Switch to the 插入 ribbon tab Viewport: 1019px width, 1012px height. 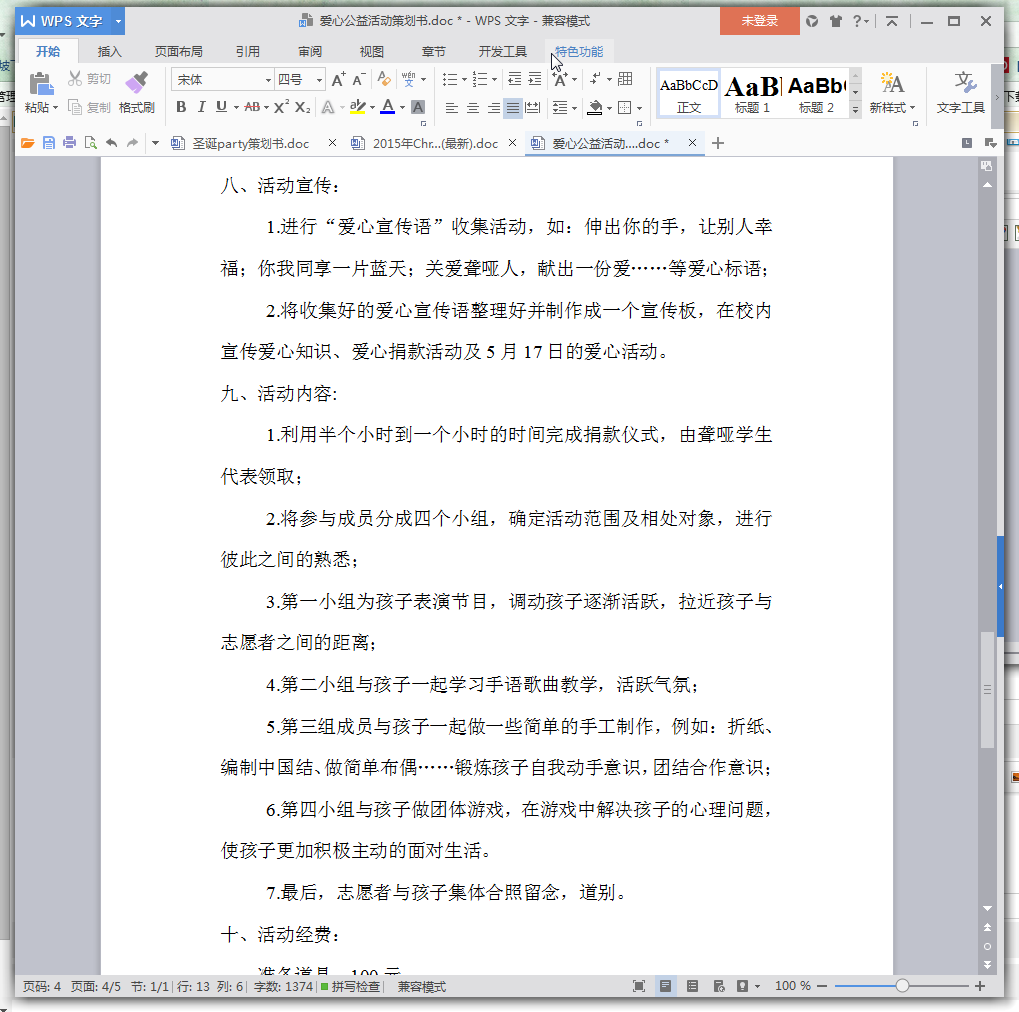109,51
